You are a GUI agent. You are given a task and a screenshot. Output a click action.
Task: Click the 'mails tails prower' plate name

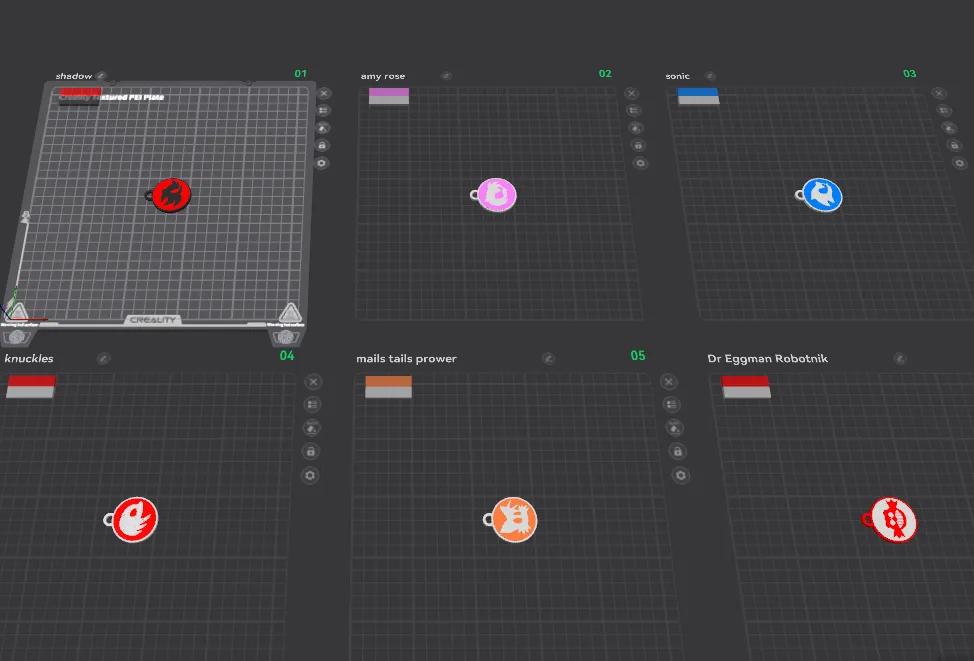406,358
